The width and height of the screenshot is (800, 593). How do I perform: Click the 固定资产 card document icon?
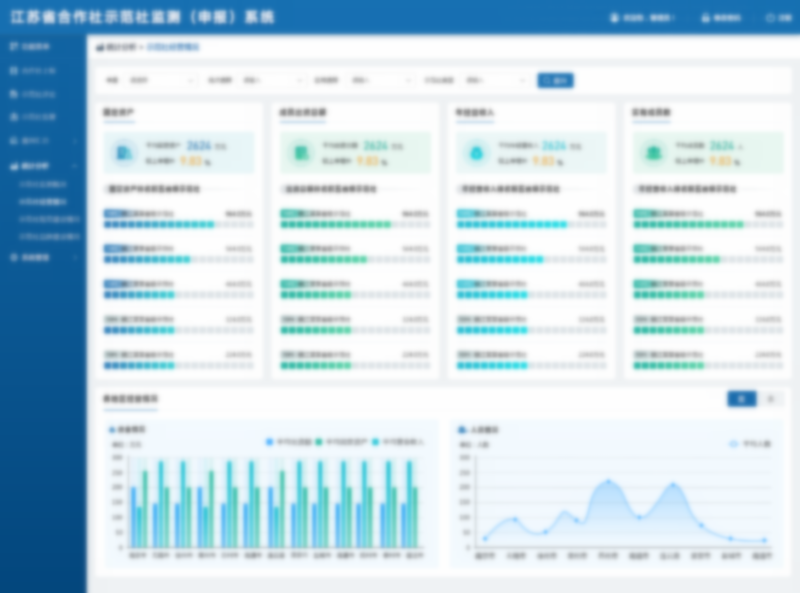click(x=124, y=153)
